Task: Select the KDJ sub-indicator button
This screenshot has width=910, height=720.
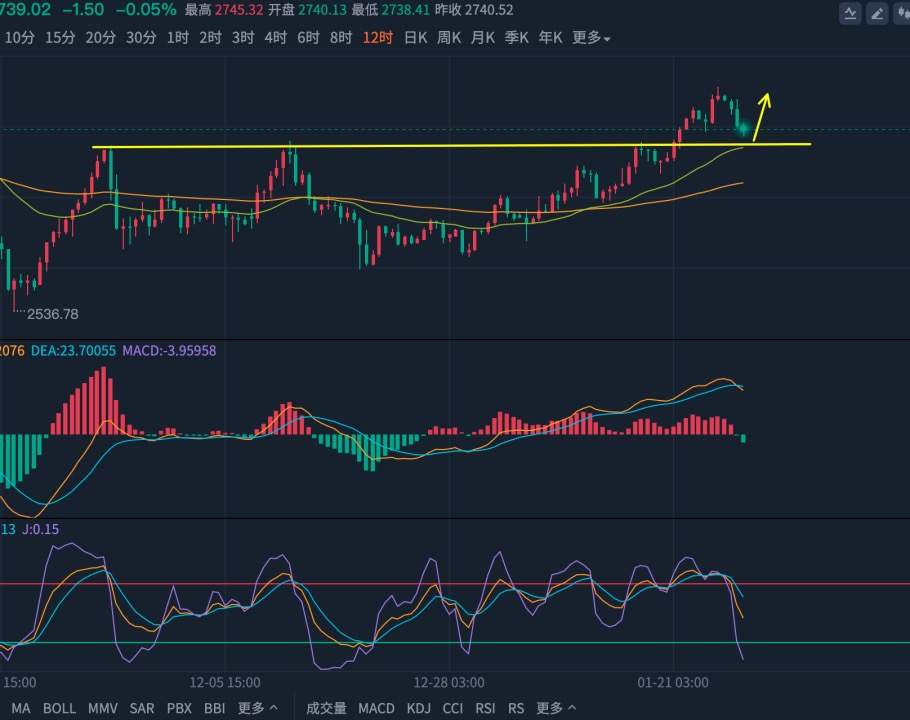Action: pos(418,708)
